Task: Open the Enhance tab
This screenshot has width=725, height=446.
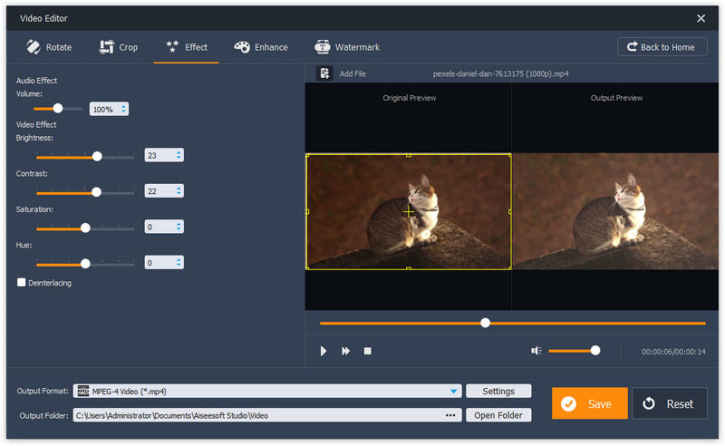Action: [x=260, y=47]
